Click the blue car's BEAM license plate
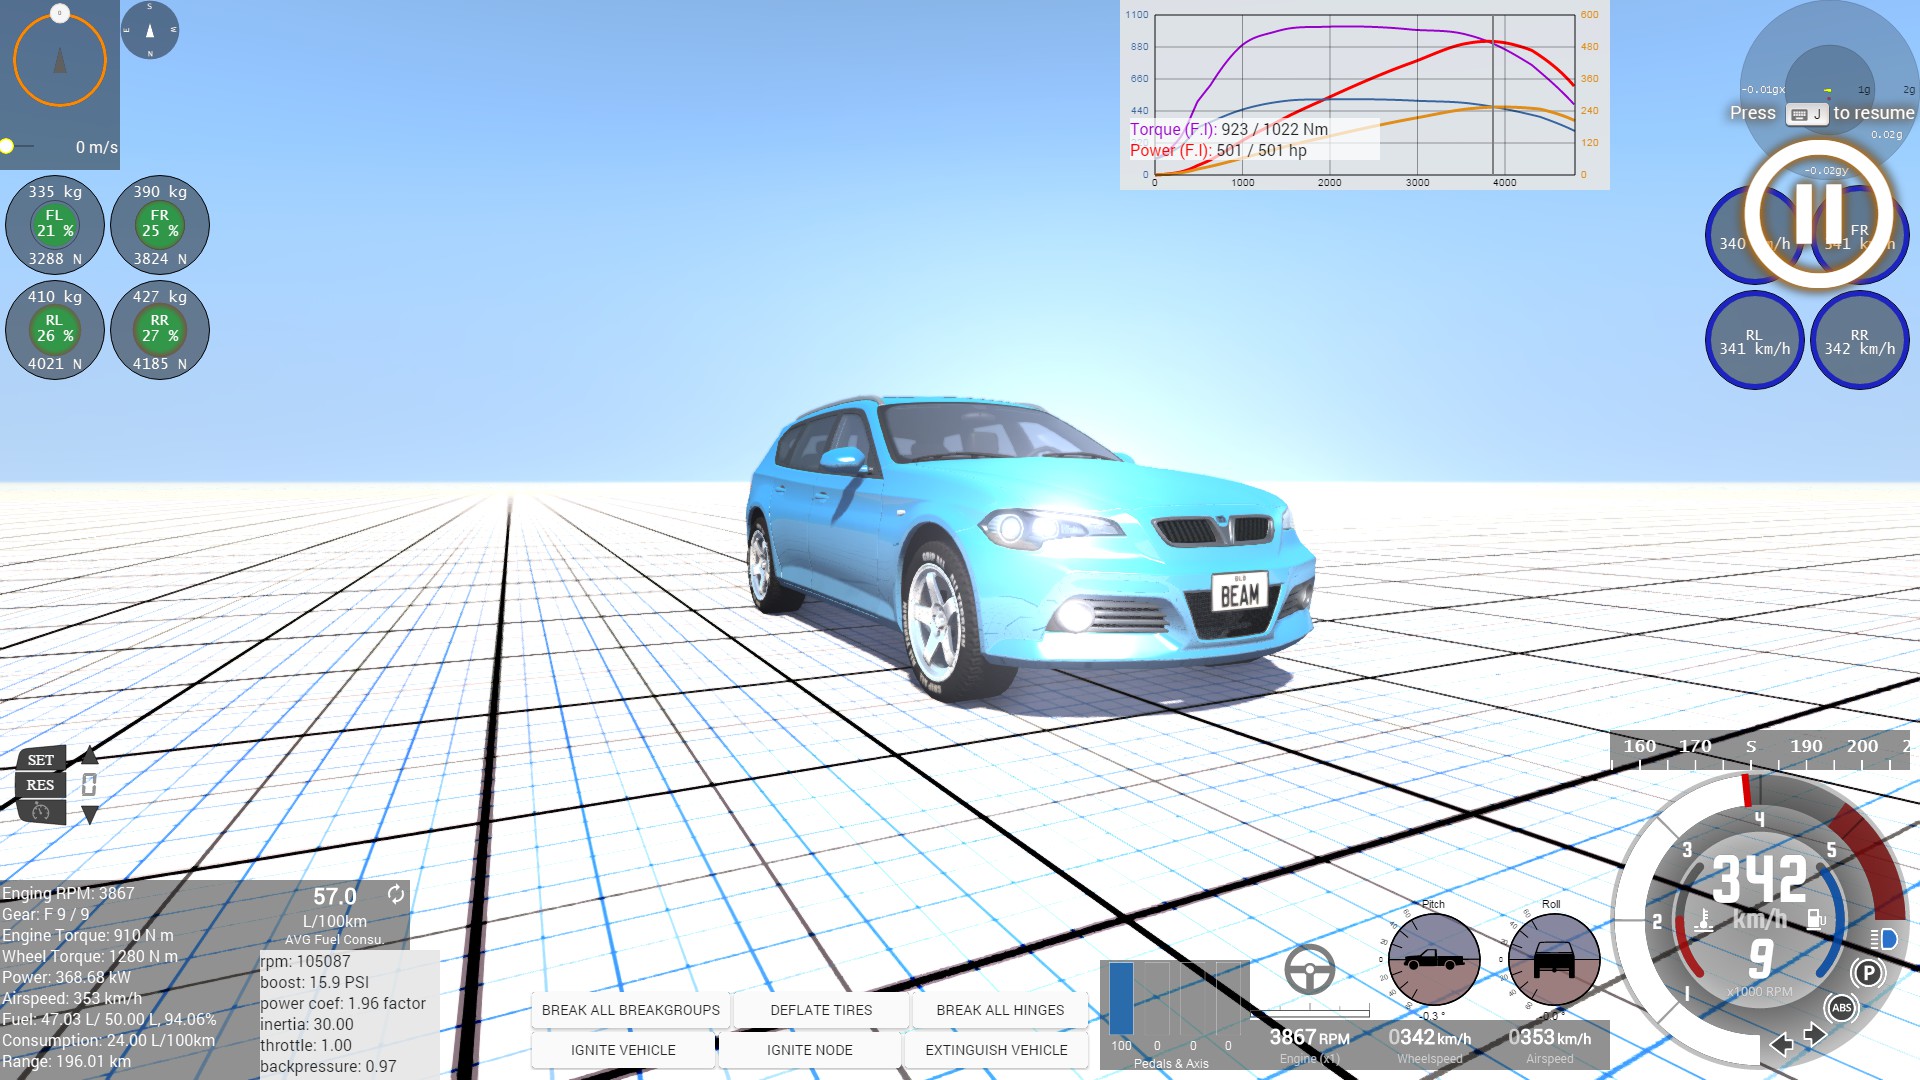This screenshot has height=1080, width=1920. (x=1240, y=592)
